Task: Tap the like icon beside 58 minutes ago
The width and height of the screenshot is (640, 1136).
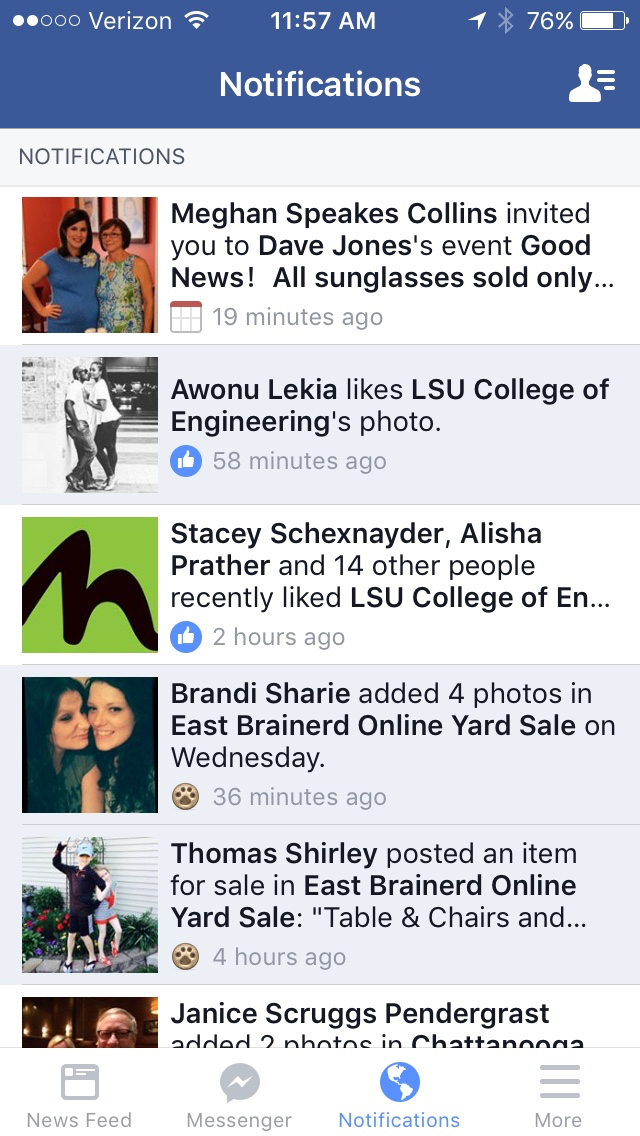Action: 186,461
